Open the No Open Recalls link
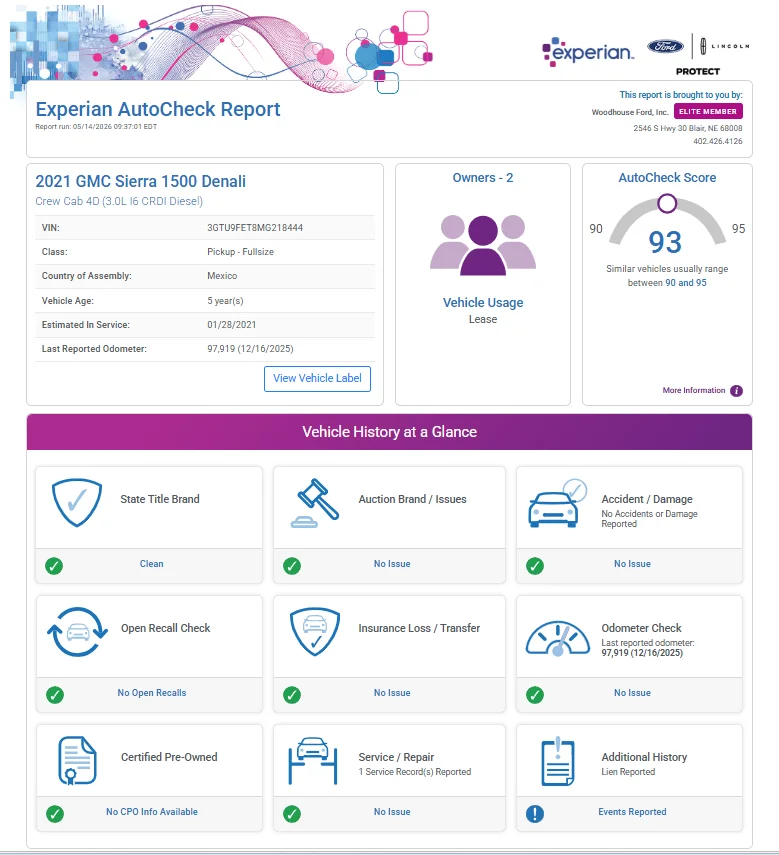The height and width of the screenshot is (855, 779). pos(152,693)
